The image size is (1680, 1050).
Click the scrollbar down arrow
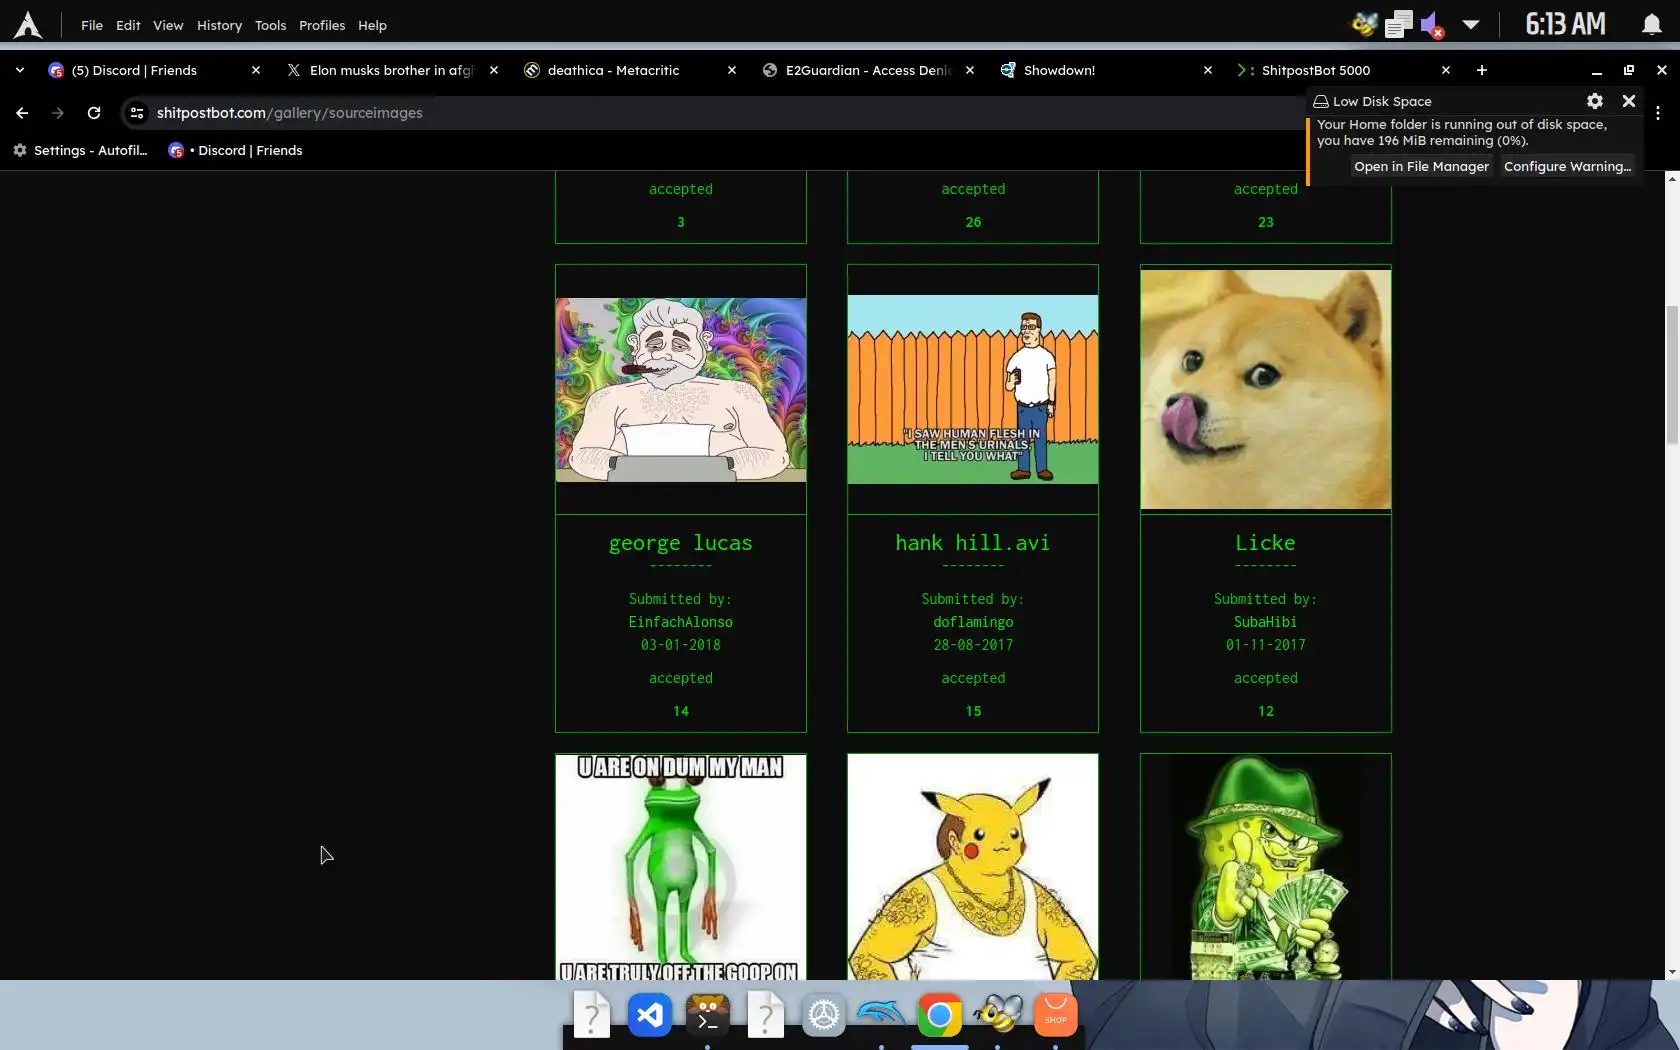[x=1672, y=972]
